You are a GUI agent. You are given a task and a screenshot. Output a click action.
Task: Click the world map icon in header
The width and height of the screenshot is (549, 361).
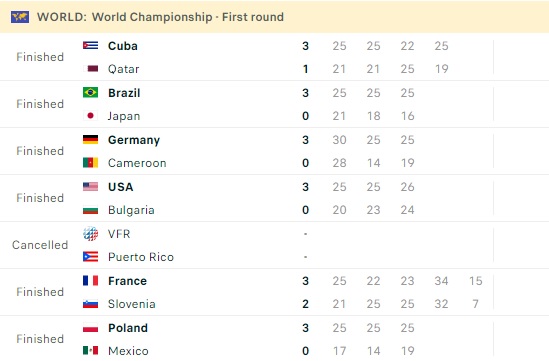[20, 17]
